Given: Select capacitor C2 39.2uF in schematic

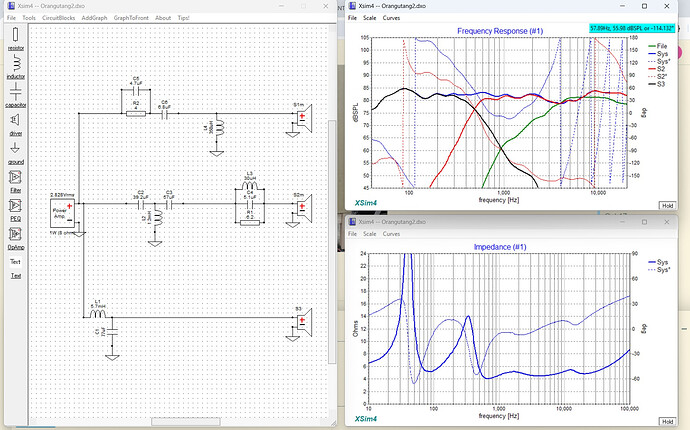Looking at the screenshot, I should 141,204.
